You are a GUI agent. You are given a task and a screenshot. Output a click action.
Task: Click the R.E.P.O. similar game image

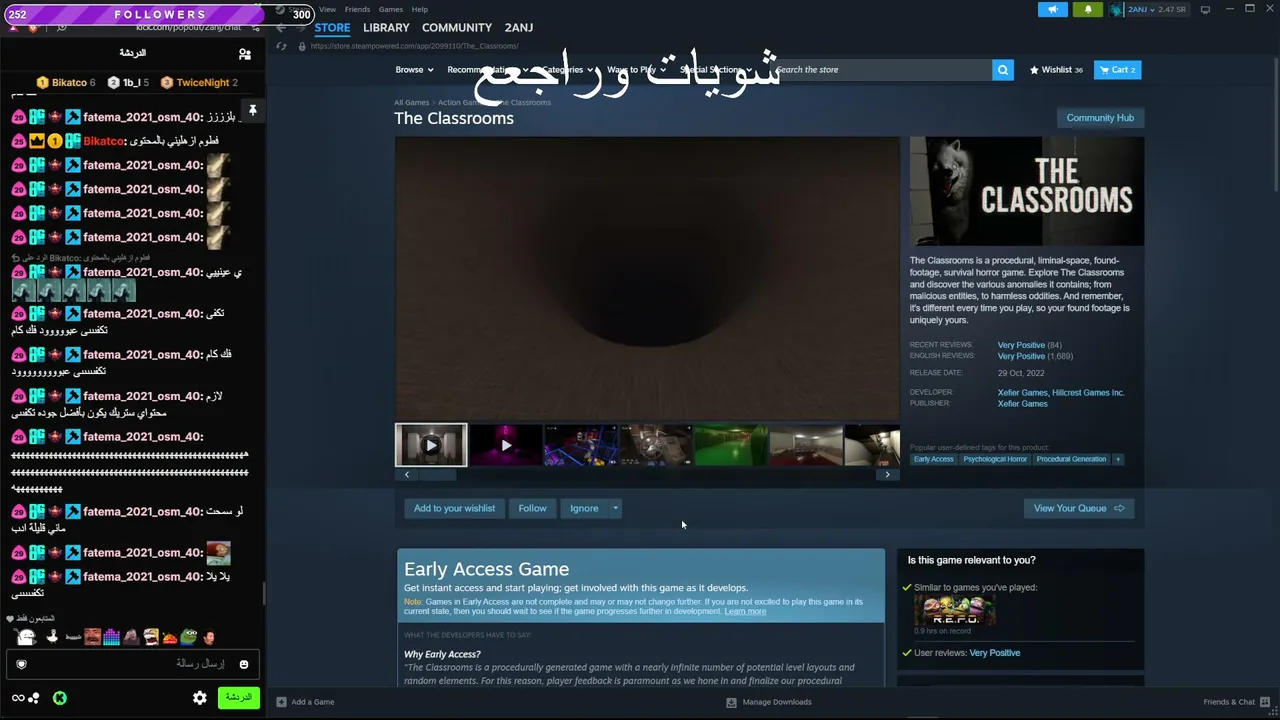tap(955, 611)
